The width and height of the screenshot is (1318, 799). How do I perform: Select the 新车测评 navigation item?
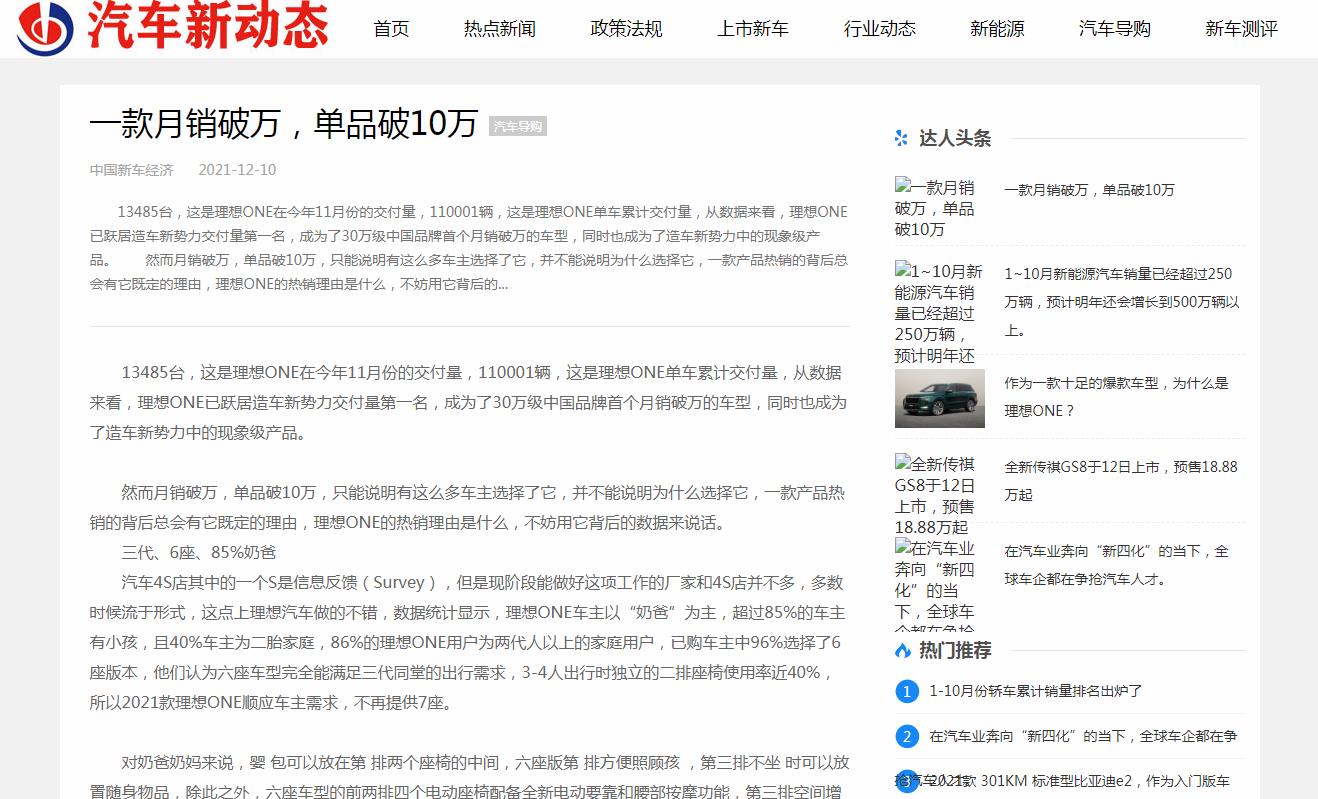[1242, 29]
